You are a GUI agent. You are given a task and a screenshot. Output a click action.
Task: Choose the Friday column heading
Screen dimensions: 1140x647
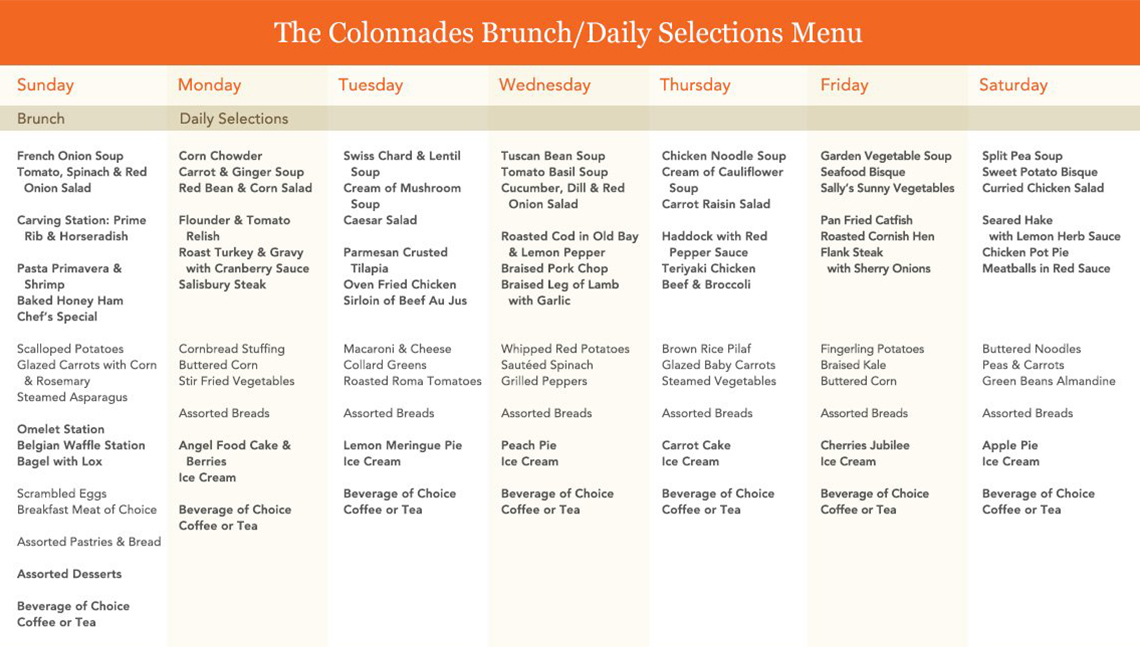(844, 85)
